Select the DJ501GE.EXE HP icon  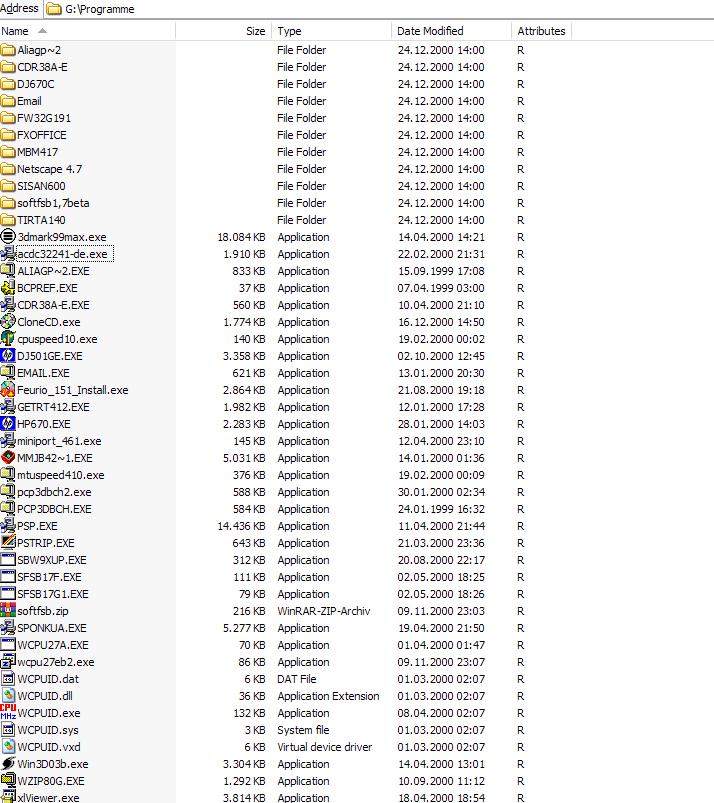point(8,355)
